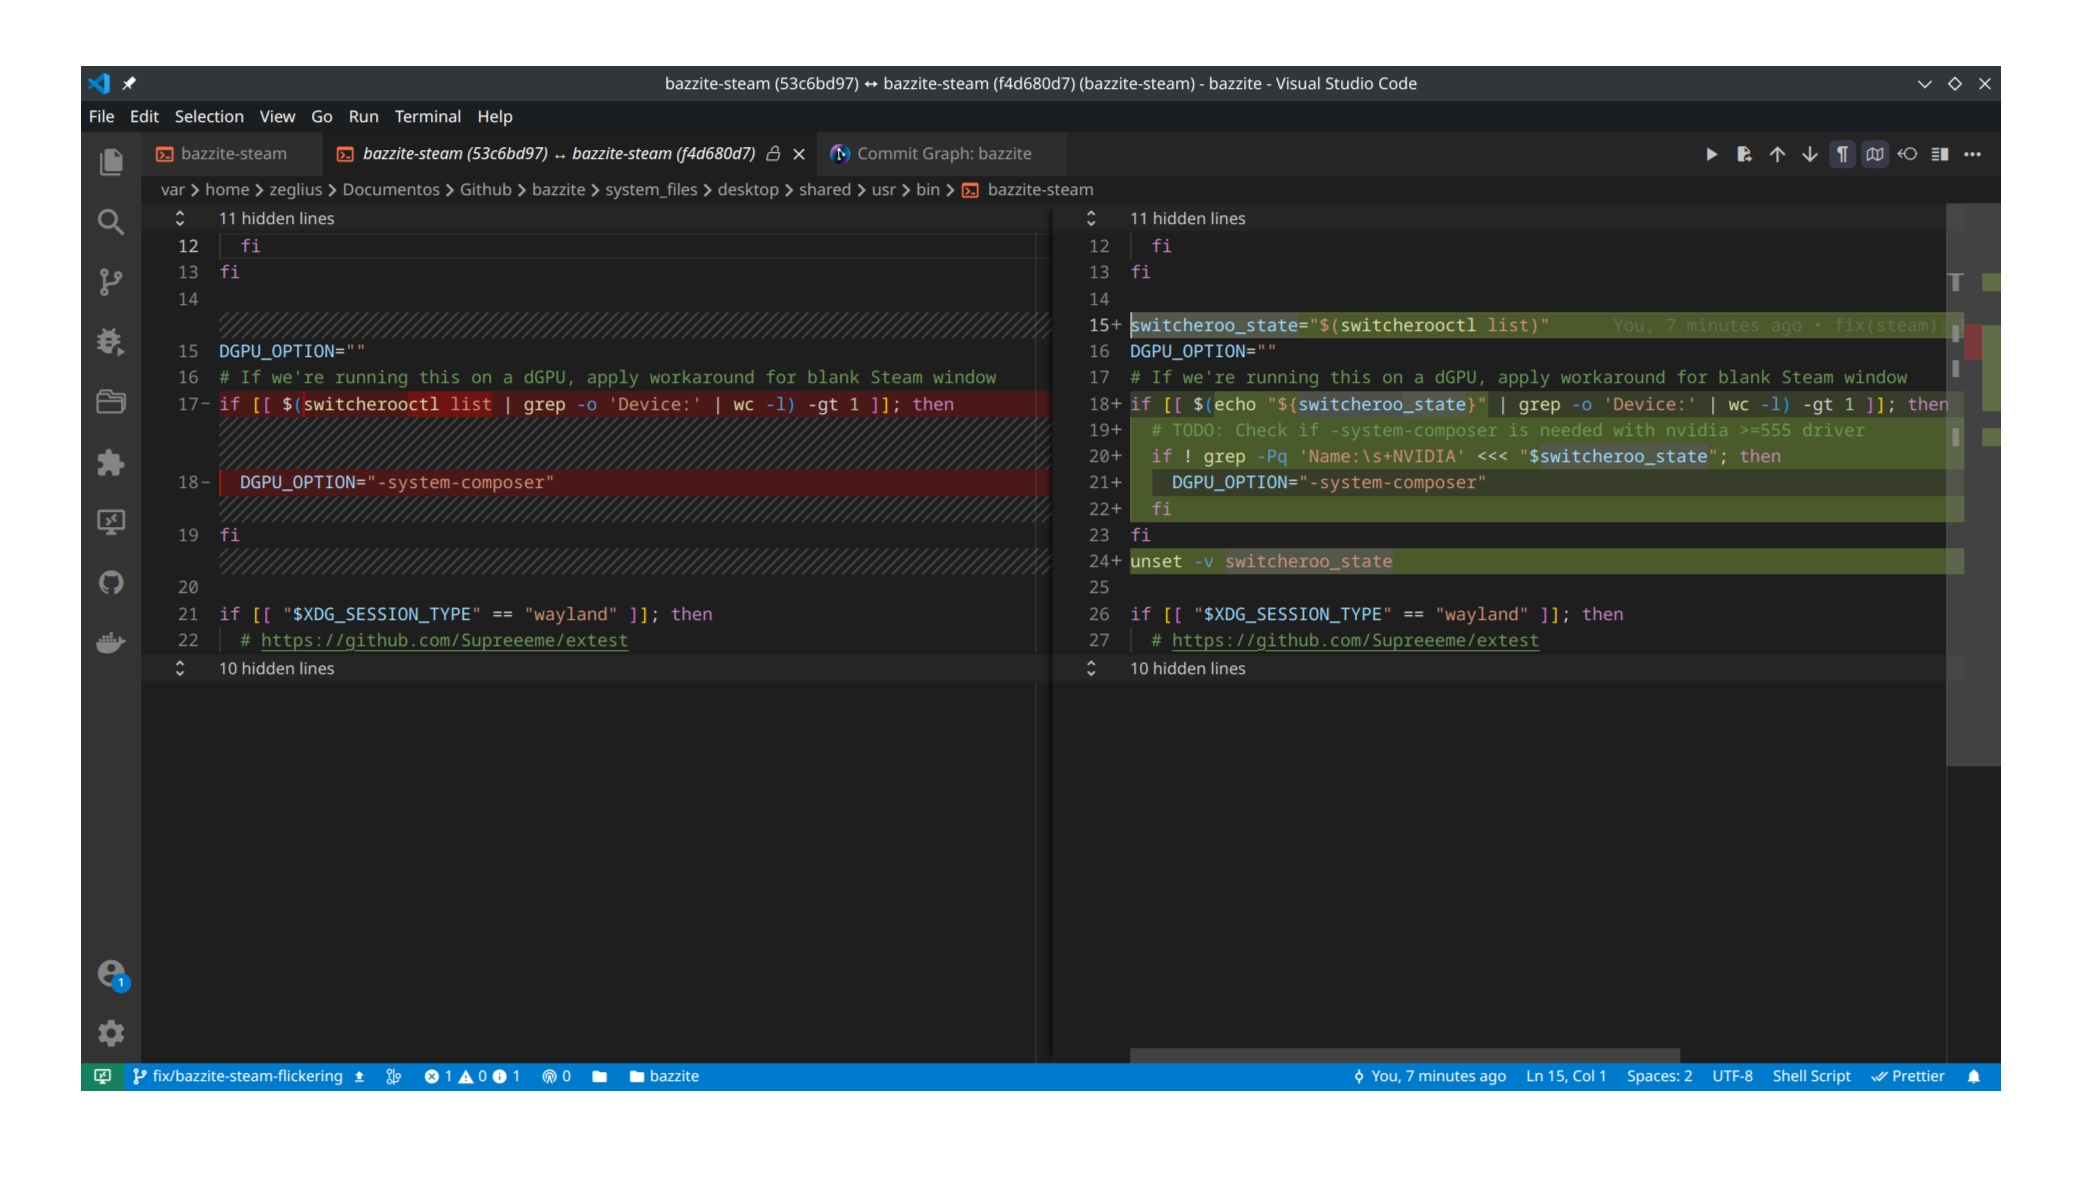This screenshot has width=2082, height=1187.
Task: Click fix/bazzite-steam-flickering branch in status bar
Action: pos(247,1076)
